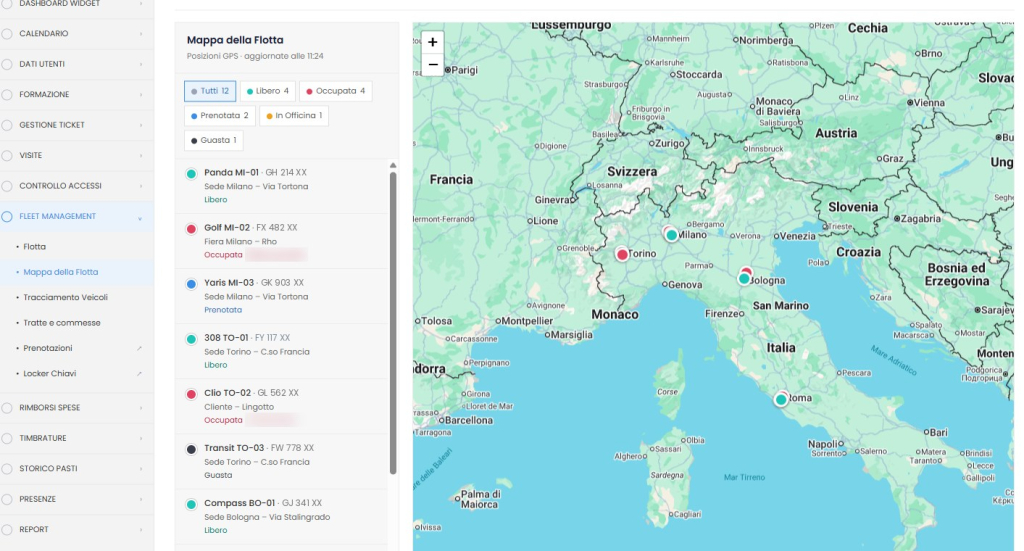Image resolution: width=1024 pixels, height=551 pixels.
Task: Click the external link icon beside Prenotazioni
Action: [139, 348]
